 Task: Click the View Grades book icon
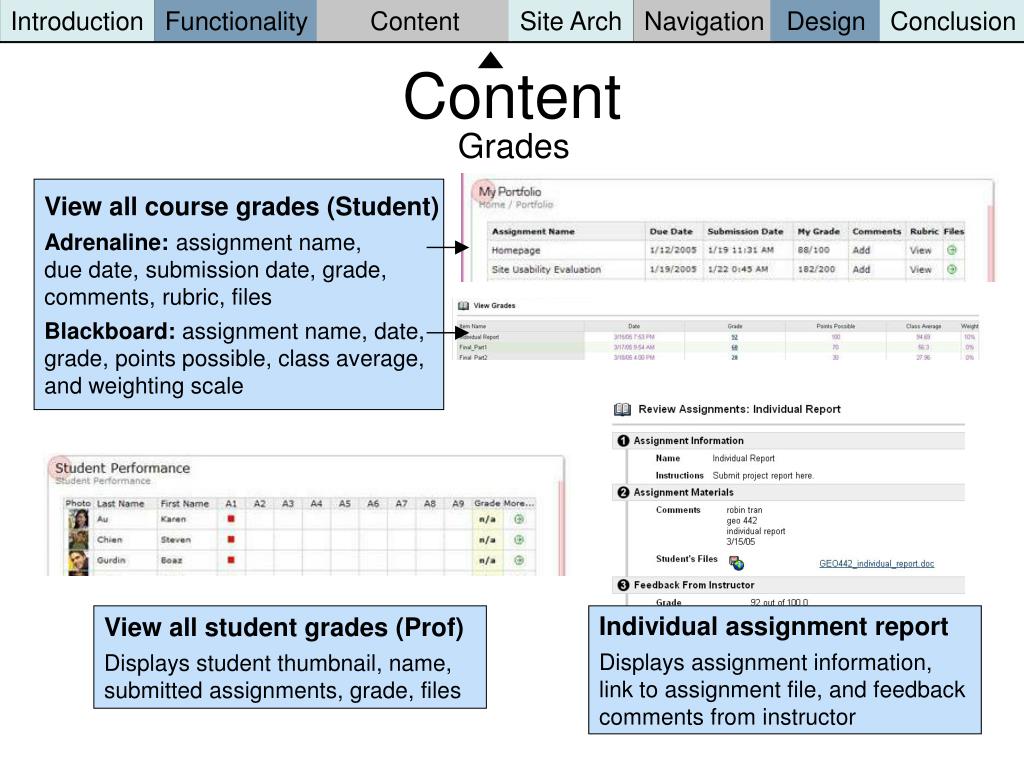tap(464, 306)
